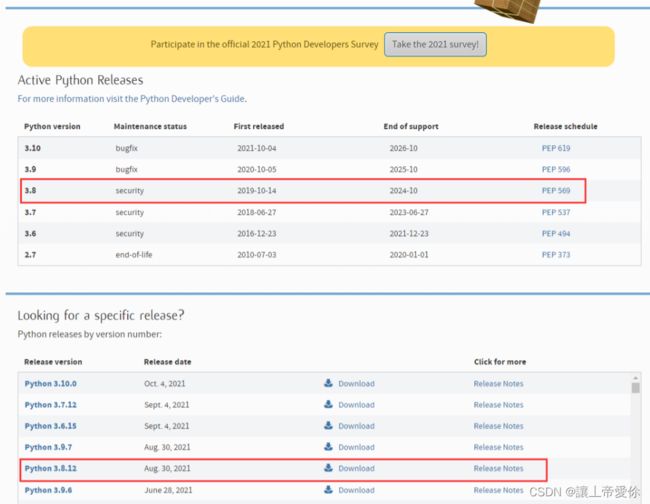Open the Python 3.10.0 release page
The width and height of the screenshot is (650, 504).
click(51, 383)
